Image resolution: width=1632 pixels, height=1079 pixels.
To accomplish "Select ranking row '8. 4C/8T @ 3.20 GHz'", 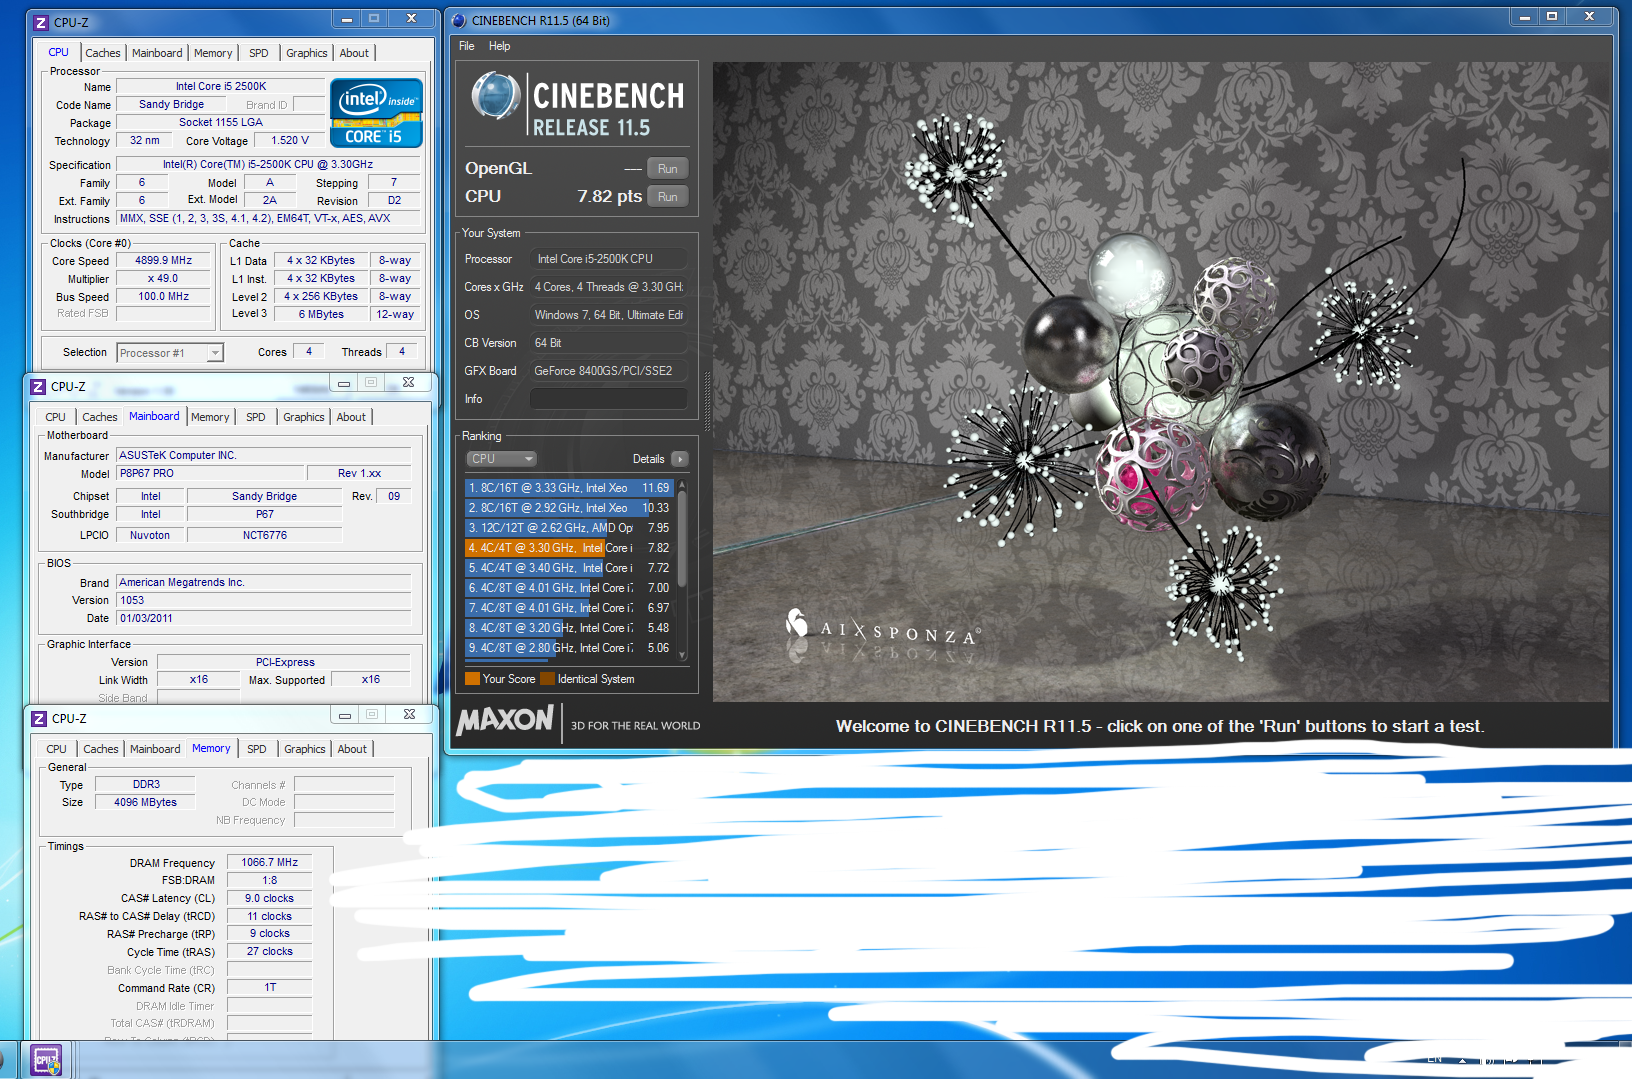I will (x=569, y=628).
